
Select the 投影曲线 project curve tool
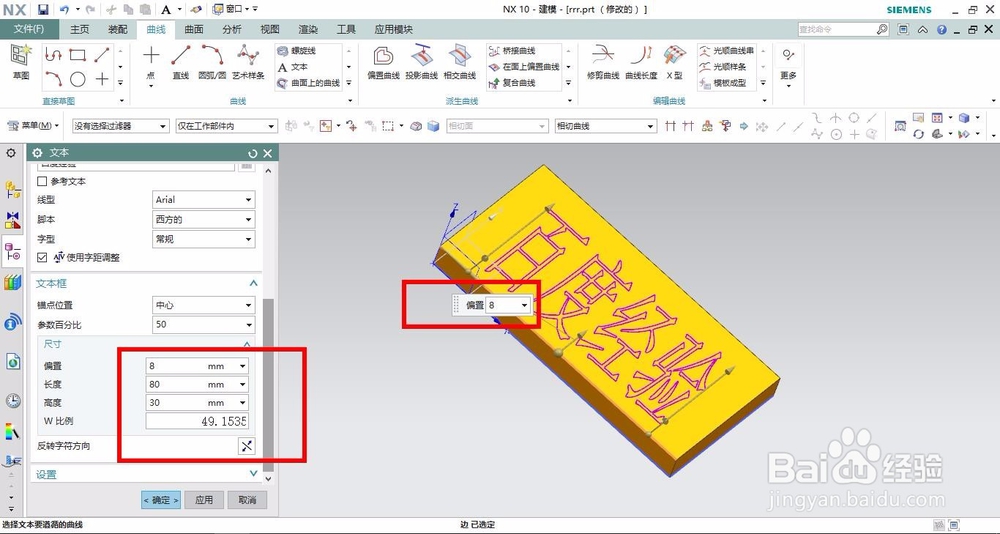[x=422, y=63]
